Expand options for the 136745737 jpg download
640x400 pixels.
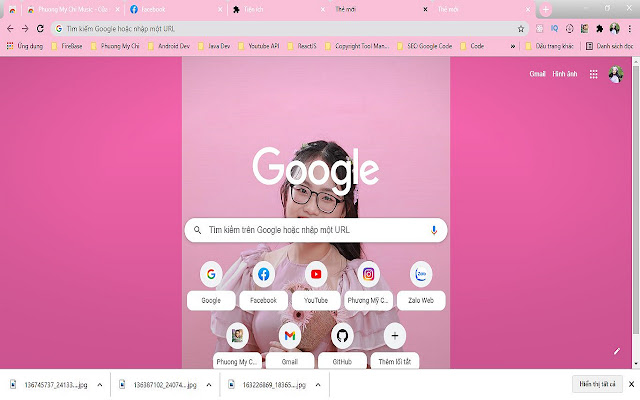point(98,384)
